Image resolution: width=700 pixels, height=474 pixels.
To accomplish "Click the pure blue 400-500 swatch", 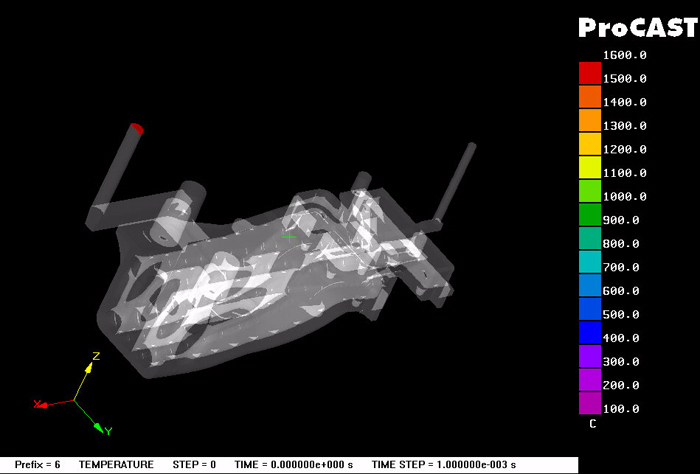I will click(590, 333).
